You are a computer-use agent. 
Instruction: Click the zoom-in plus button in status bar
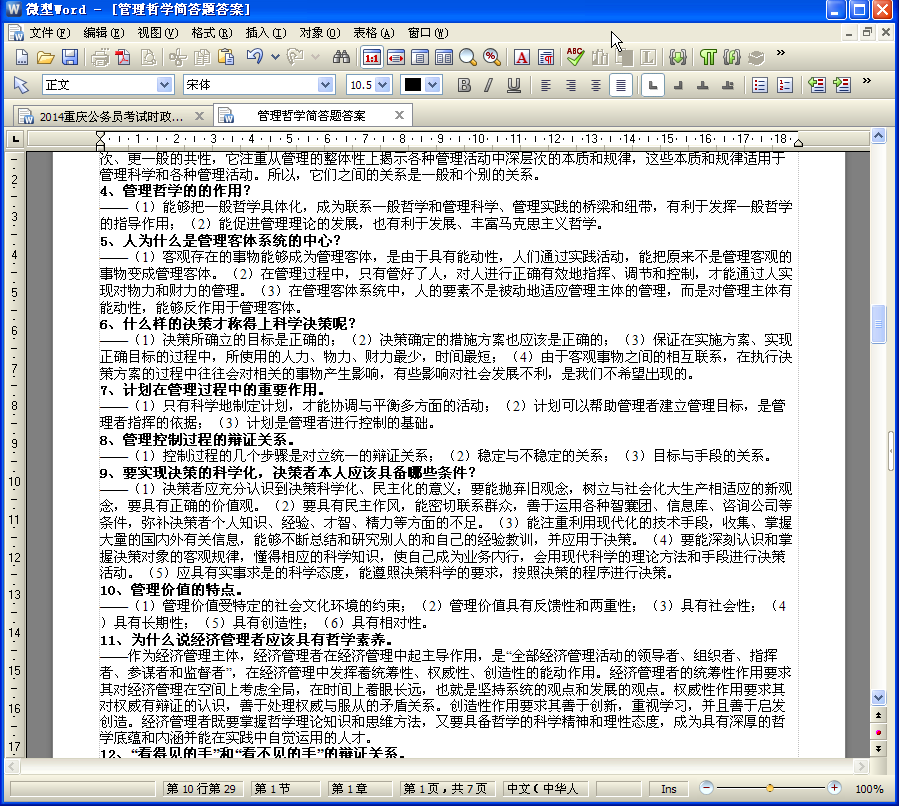click(x=835, y=788)
